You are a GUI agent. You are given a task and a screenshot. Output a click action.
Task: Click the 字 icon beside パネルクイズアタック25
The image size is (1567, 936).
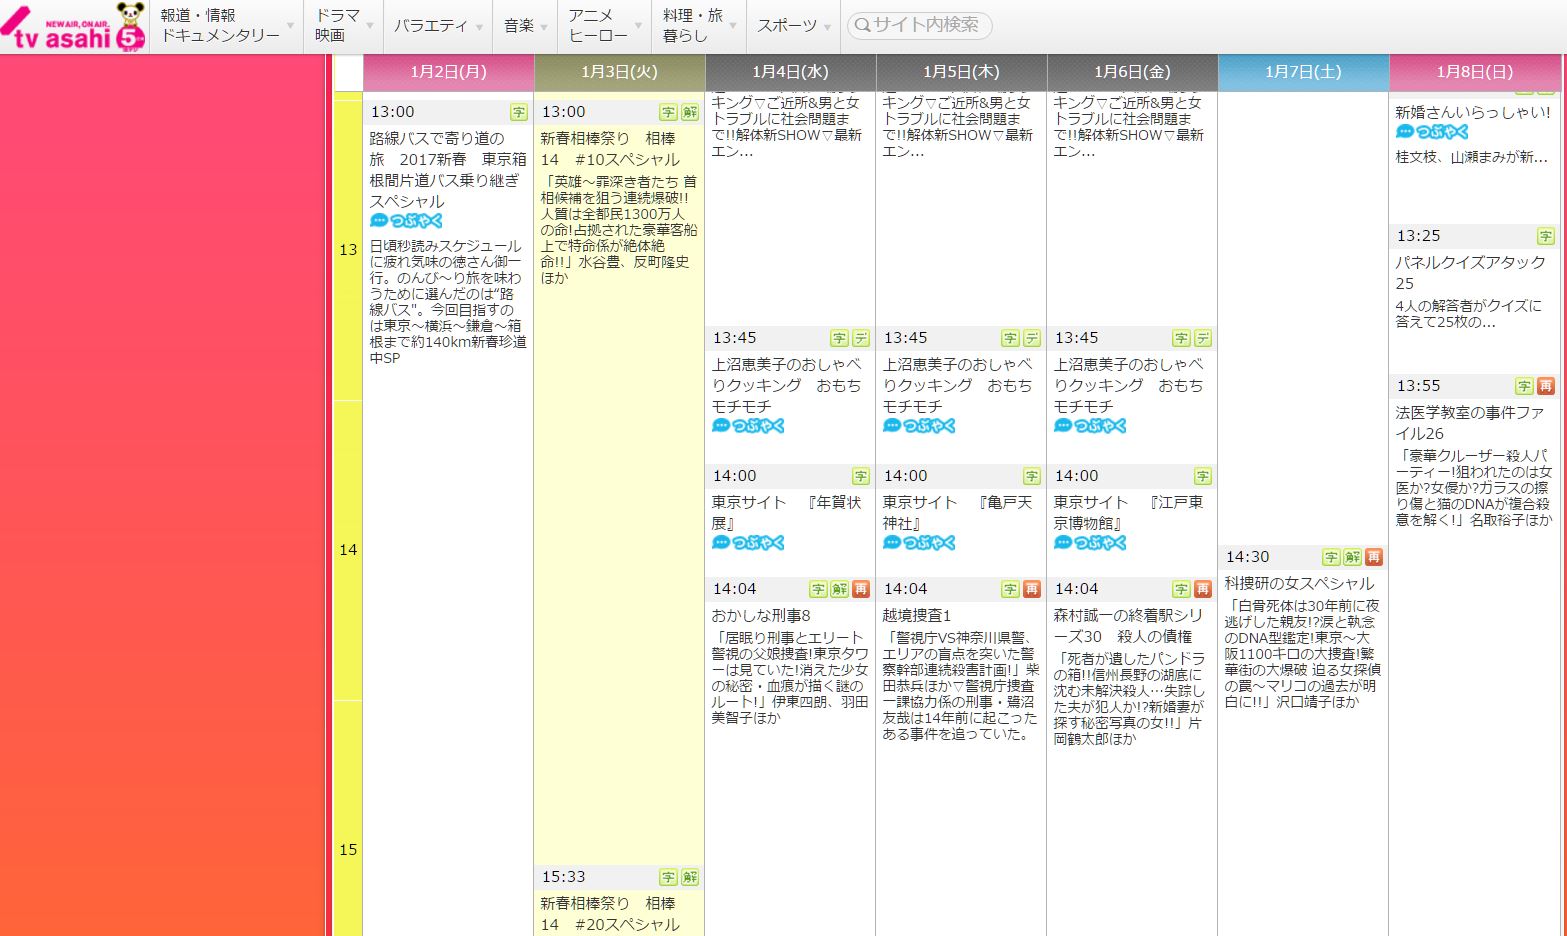[x=1546, y=235]
